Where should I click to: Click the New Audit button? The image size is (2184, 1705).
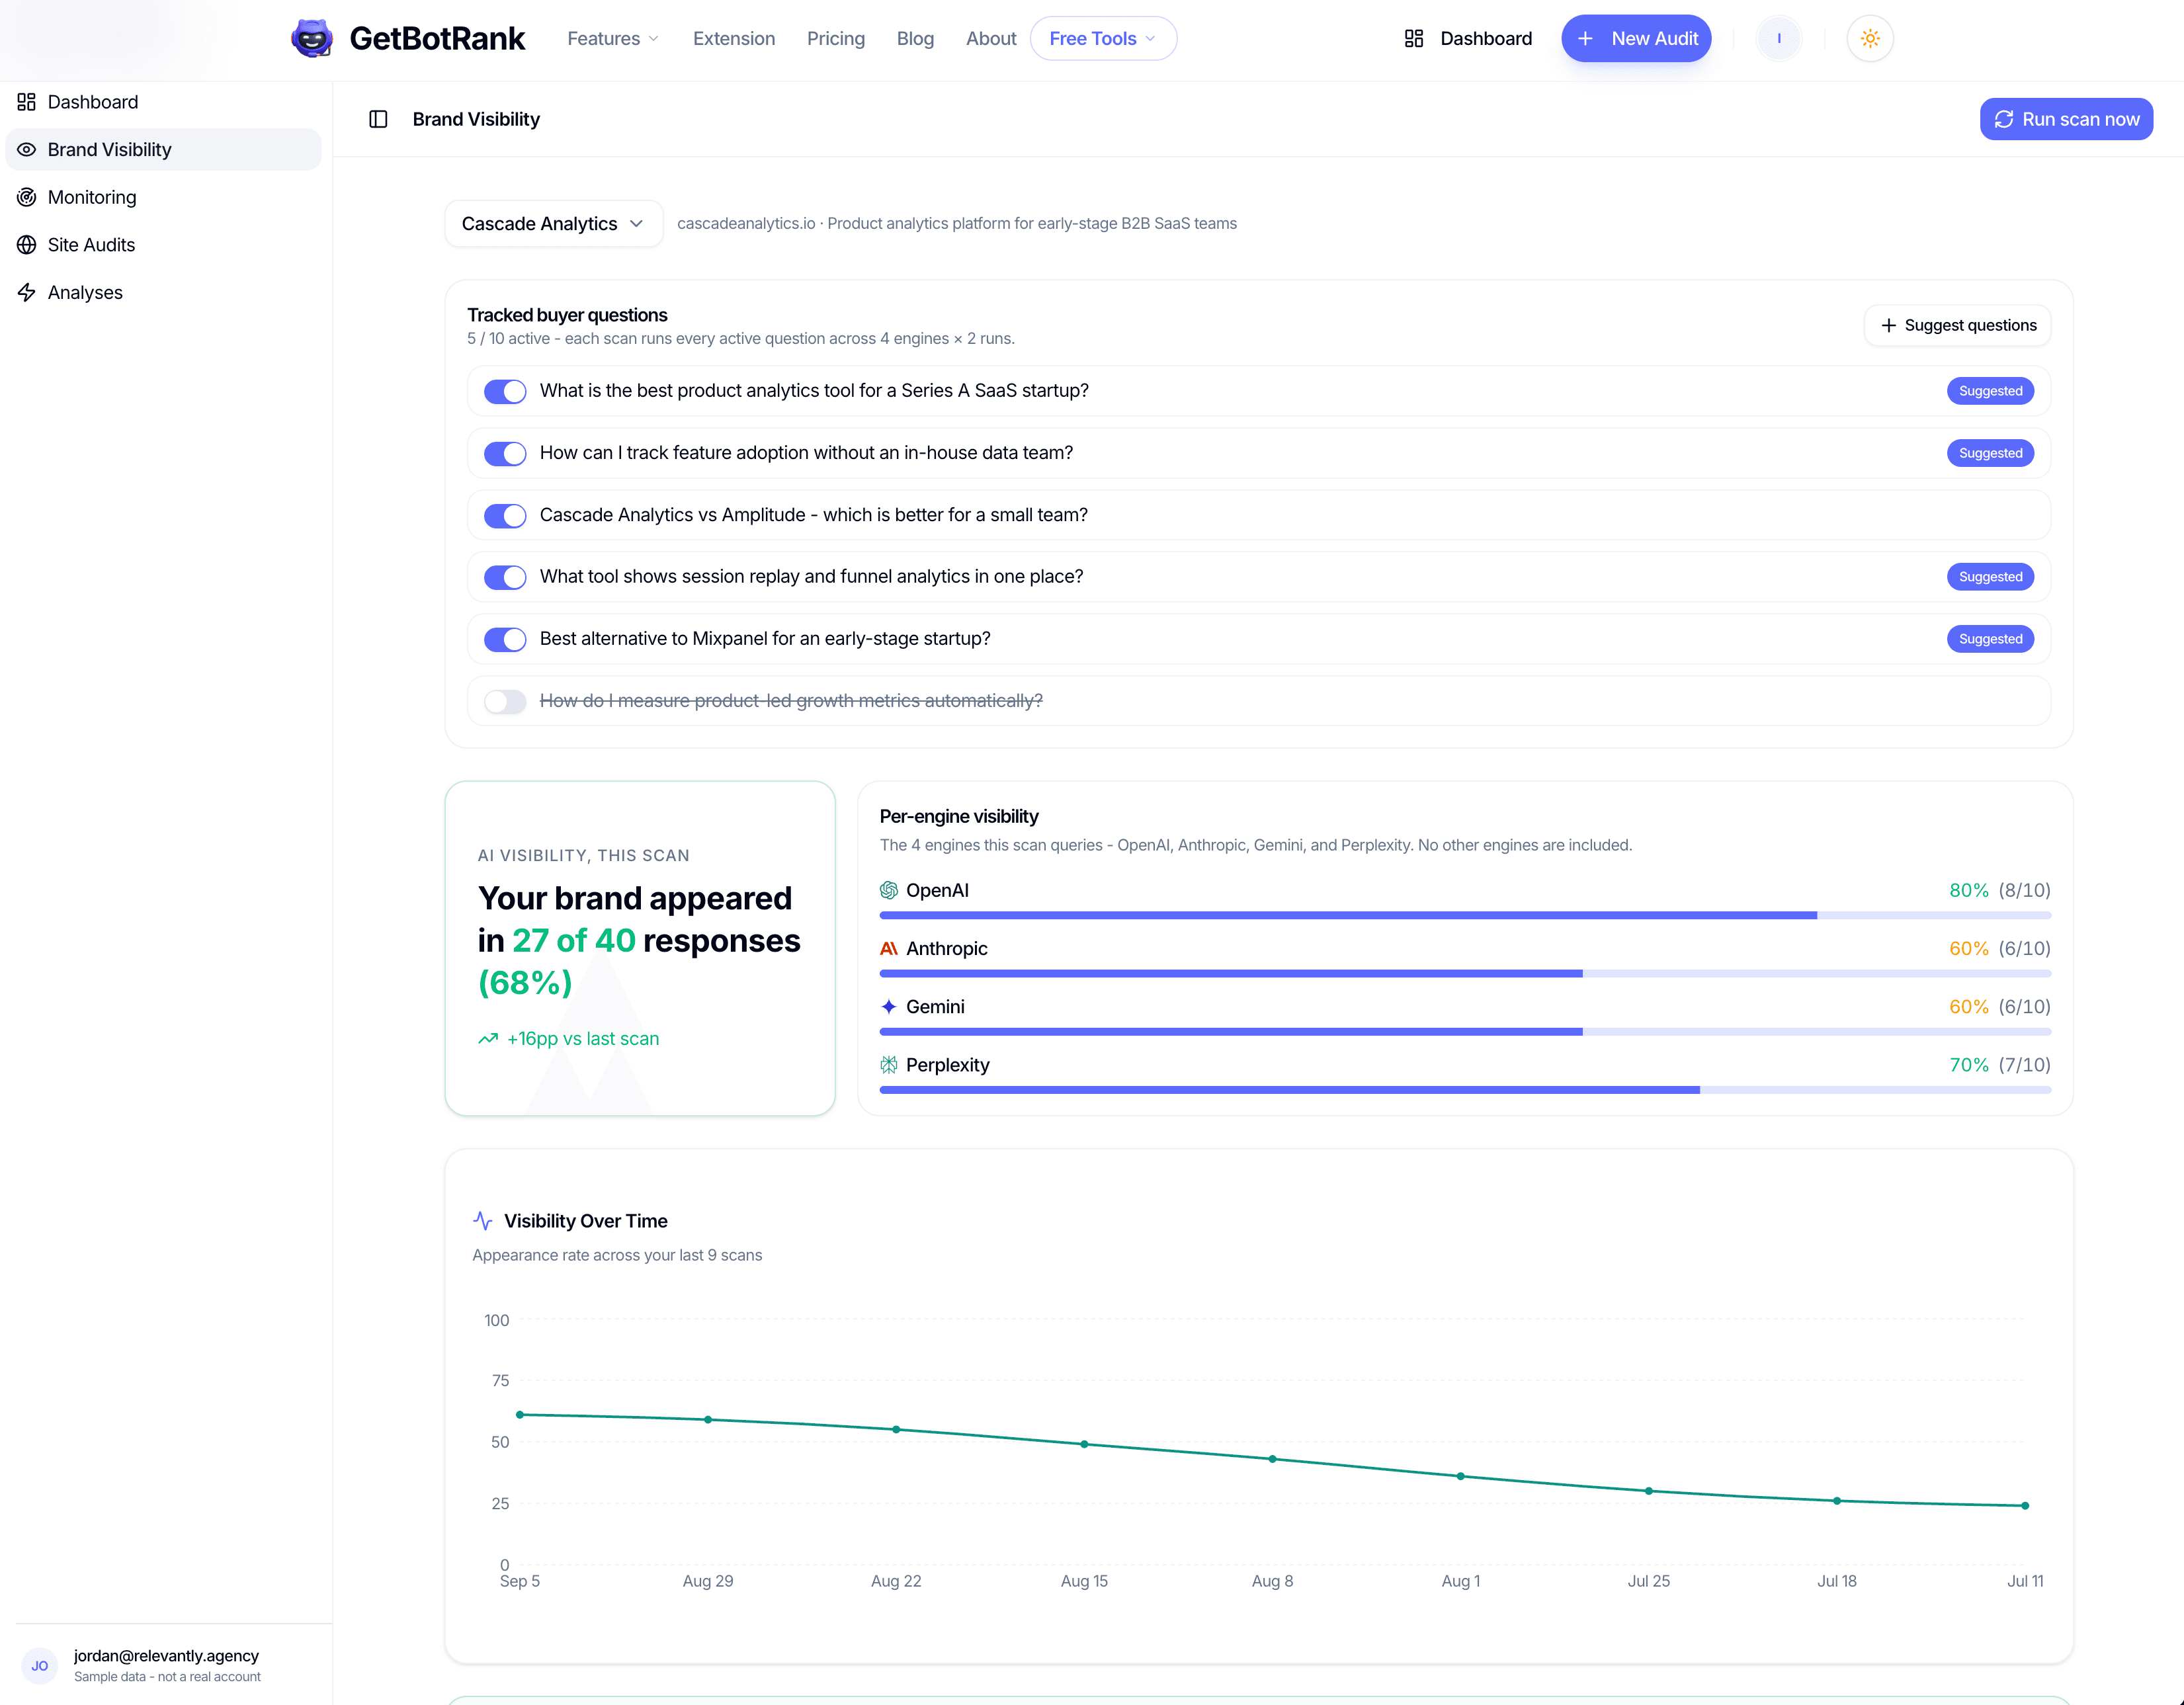[x=1636, y=38]
